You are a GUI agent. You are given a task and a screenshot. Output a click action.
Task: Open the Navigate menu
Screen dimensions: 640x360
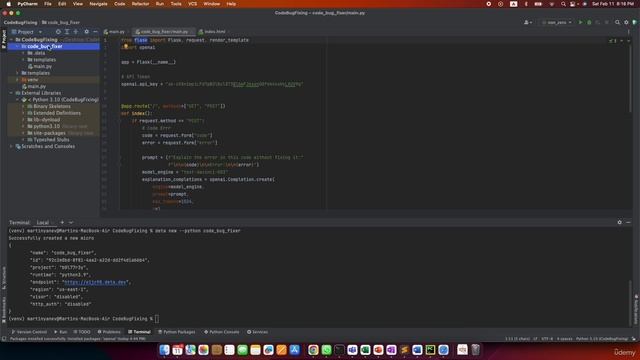coord(98,4)
